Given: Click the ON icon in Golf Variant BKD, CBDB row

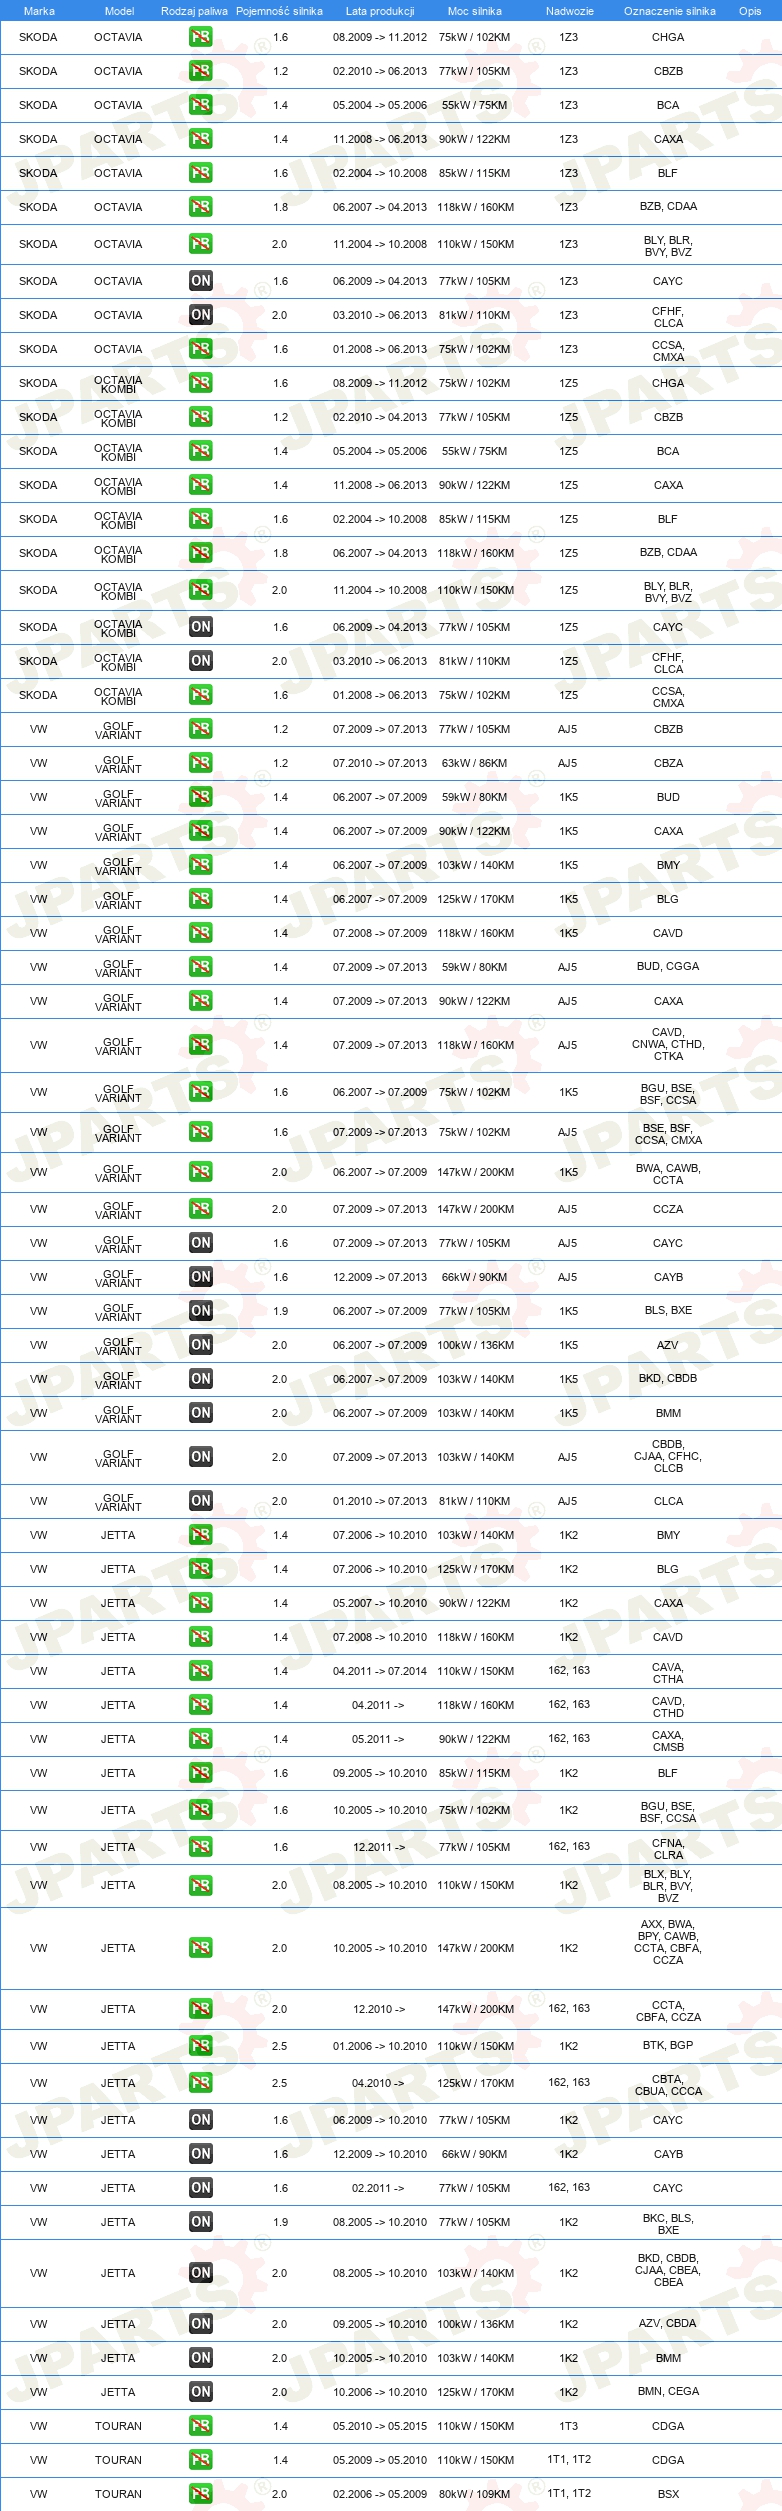Looking at the screenshot, I should point(201,1378).
